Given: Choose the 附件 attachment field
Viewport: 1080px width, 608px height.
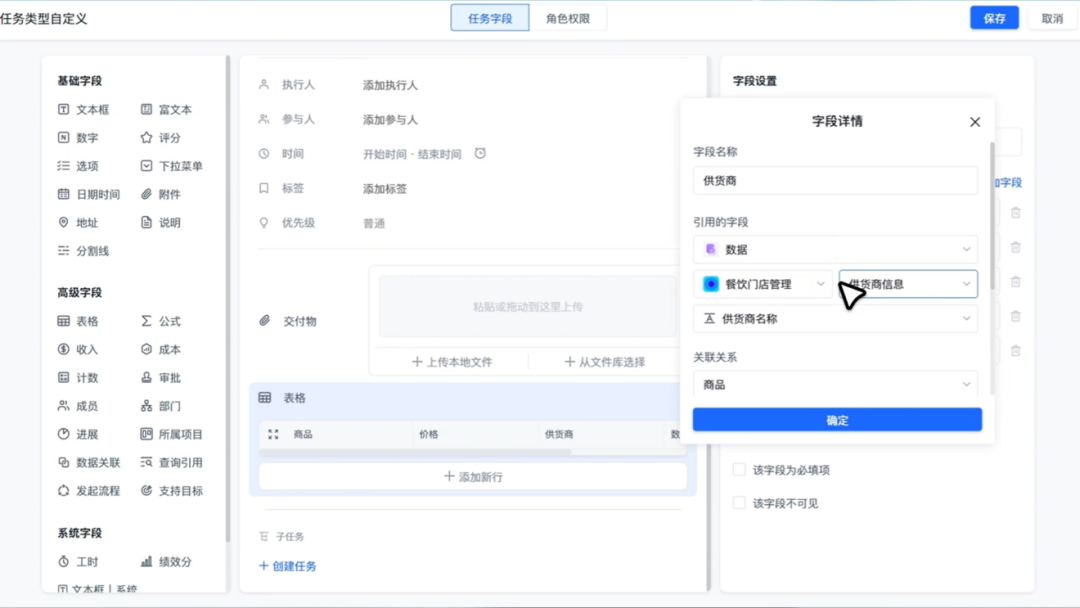Looking at the screenshot, I should point(160,194).
